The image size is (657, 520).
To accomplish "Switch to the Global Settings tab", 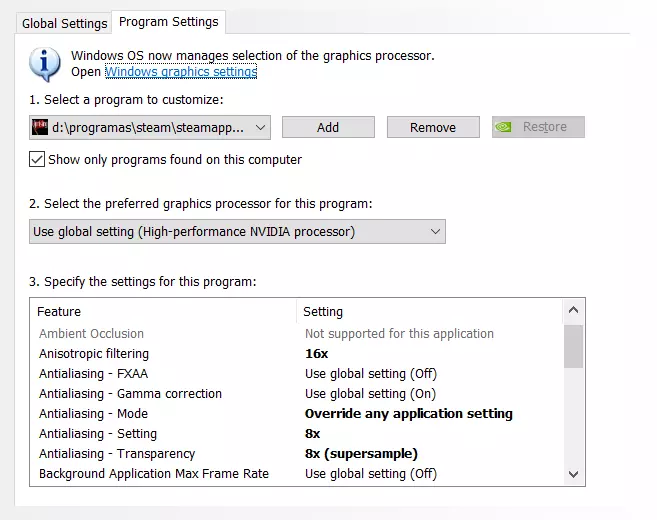I will point(64,22).
